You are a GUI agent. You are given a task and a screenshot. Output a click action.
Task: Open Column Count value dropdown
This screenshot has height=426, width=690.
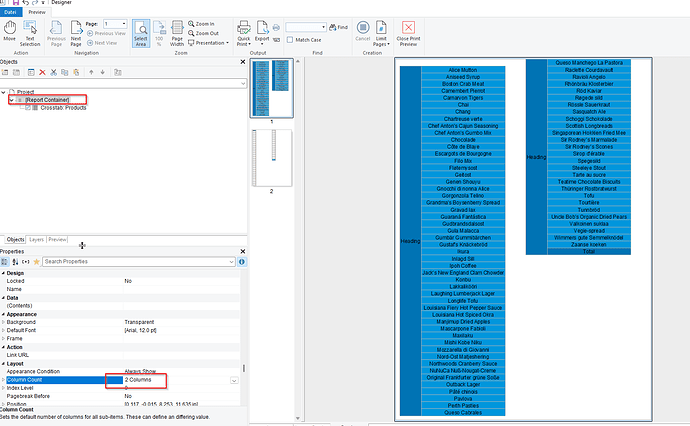click(x=234, y=380)
